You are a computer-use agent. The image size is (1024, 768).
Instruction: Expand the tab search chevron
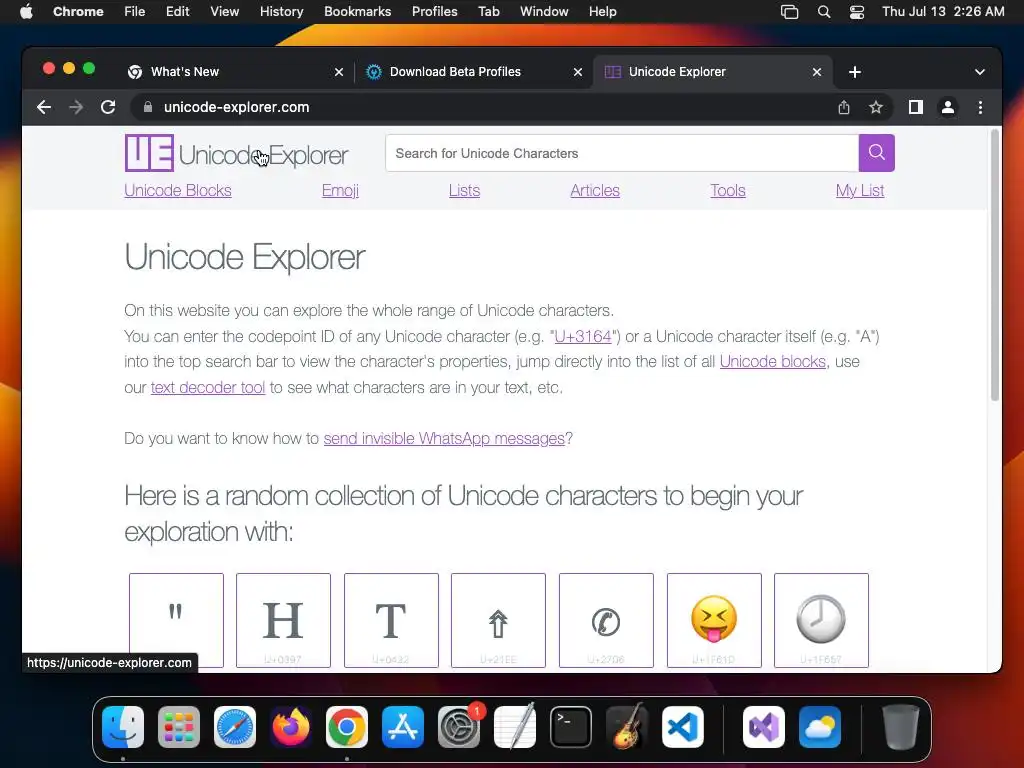(x=980, y=72)
